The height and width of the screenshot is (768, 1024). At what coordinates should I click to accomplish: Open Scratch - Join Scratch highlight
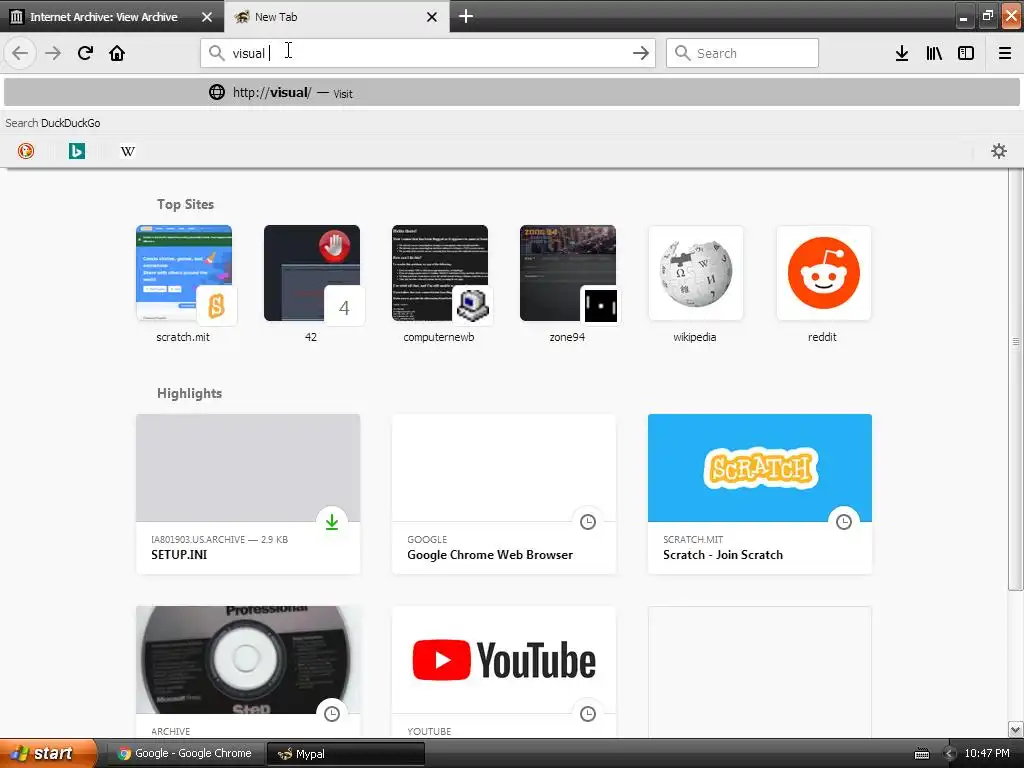(x=760, y=494)
